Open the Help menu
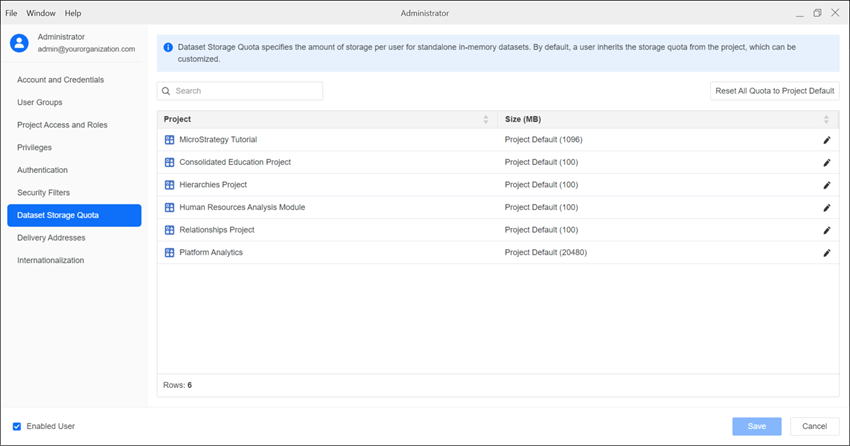The image size is (850, 446). 73,13
